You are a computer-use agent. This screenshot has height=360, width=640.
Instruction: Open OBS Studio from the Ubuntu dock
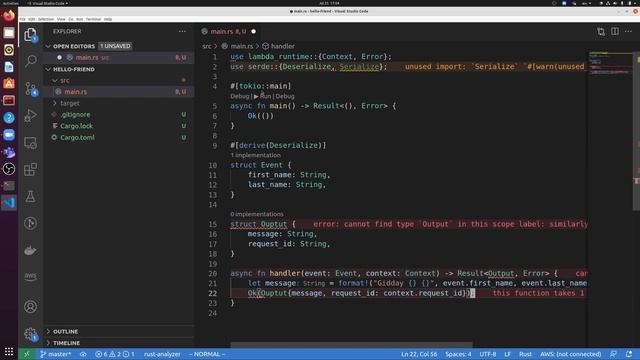pyautogui.click(x=9, y=169)
